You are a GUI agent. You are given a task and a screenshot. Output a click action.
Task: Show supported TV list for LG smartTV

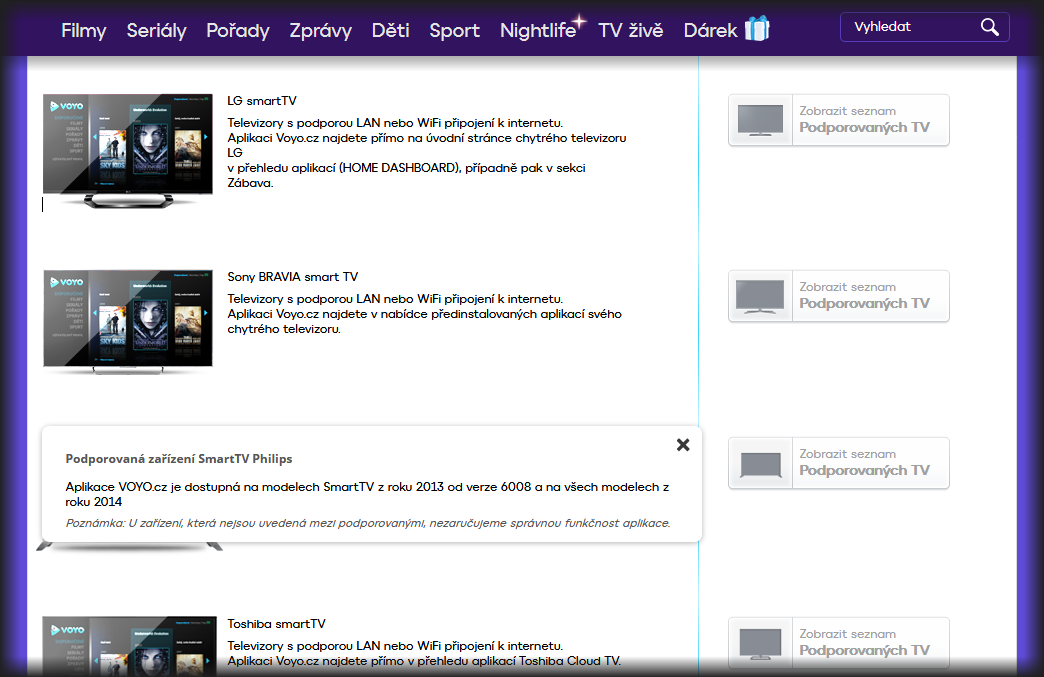[839, 120]
